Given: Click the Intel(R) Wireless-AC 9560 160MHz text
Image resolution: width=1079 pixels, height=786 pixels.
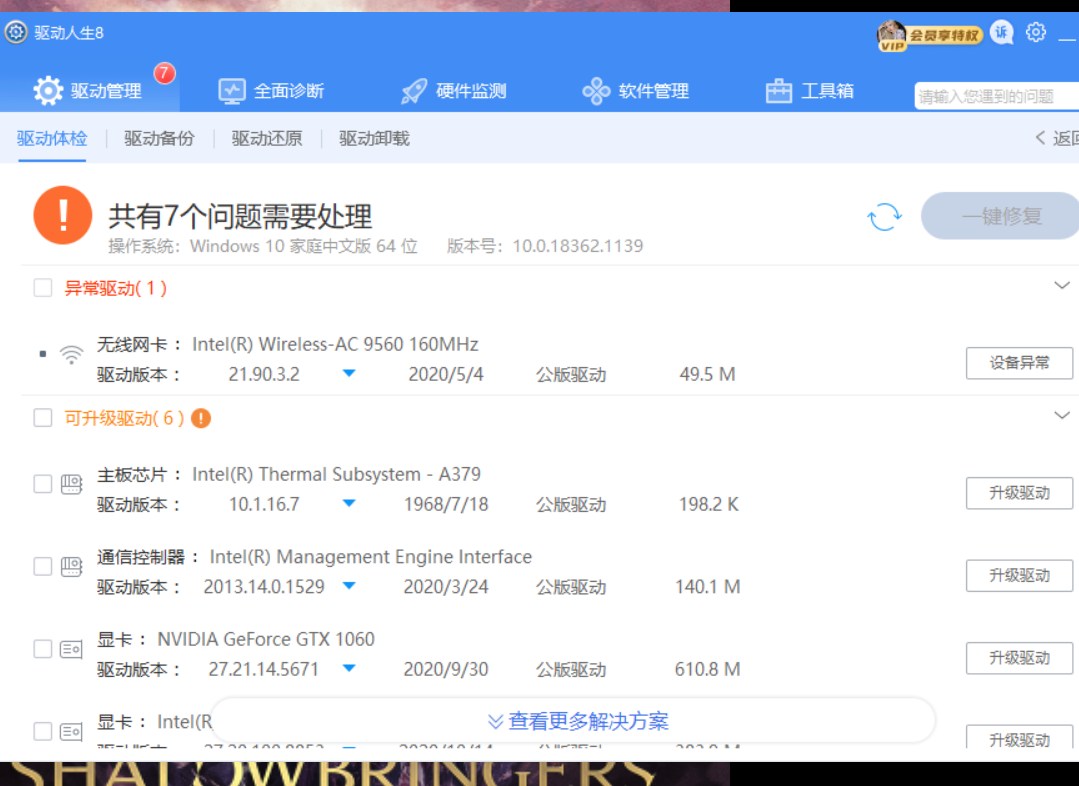Looking at the screenshot, I should pyautogui.click(x=335, y=344).
